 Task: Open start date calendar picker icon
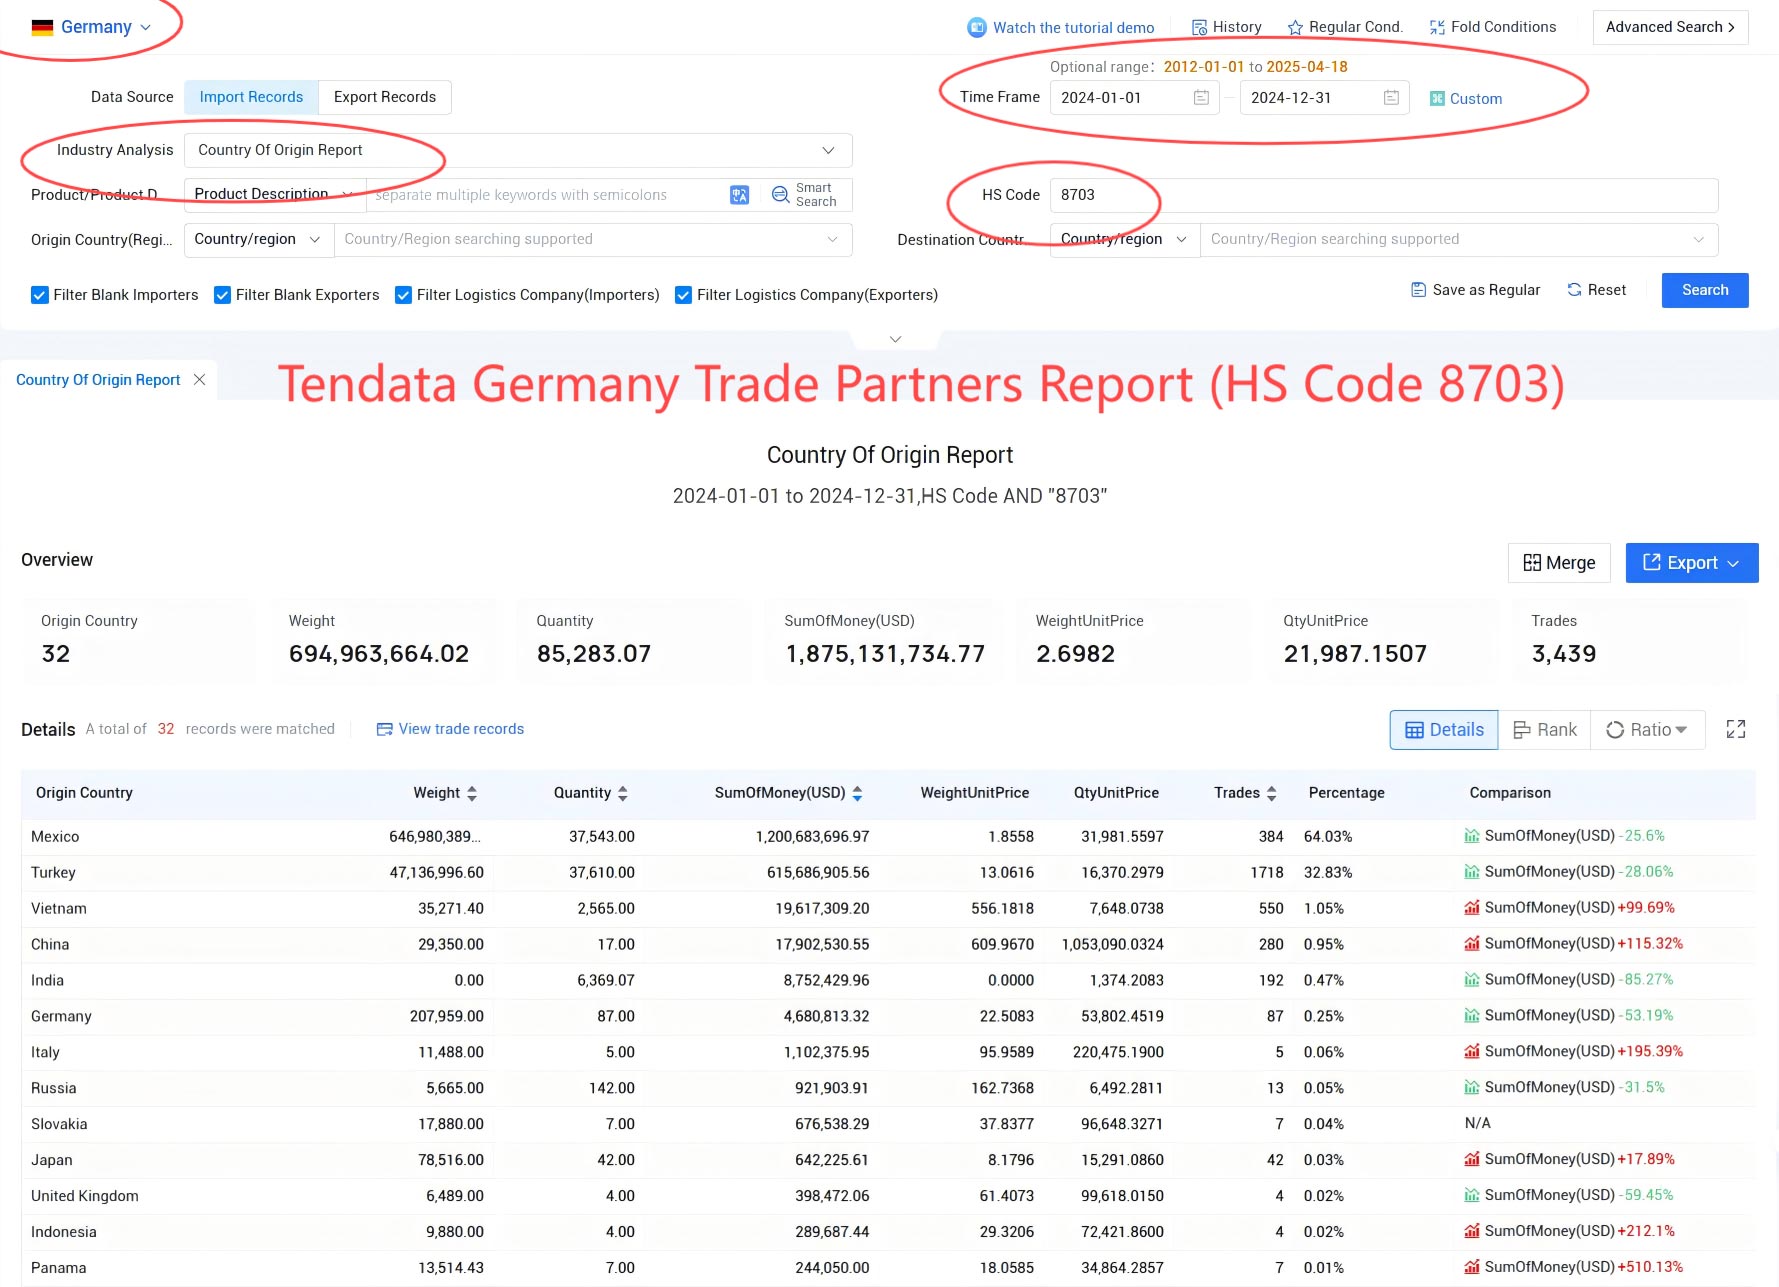click(x=1201, y=98)
